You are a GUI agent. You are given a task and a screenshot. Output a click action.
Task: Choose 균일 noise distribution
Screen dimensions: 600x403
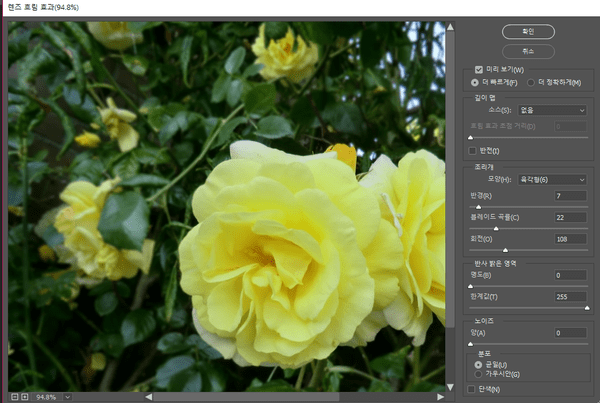coord(478,365)
